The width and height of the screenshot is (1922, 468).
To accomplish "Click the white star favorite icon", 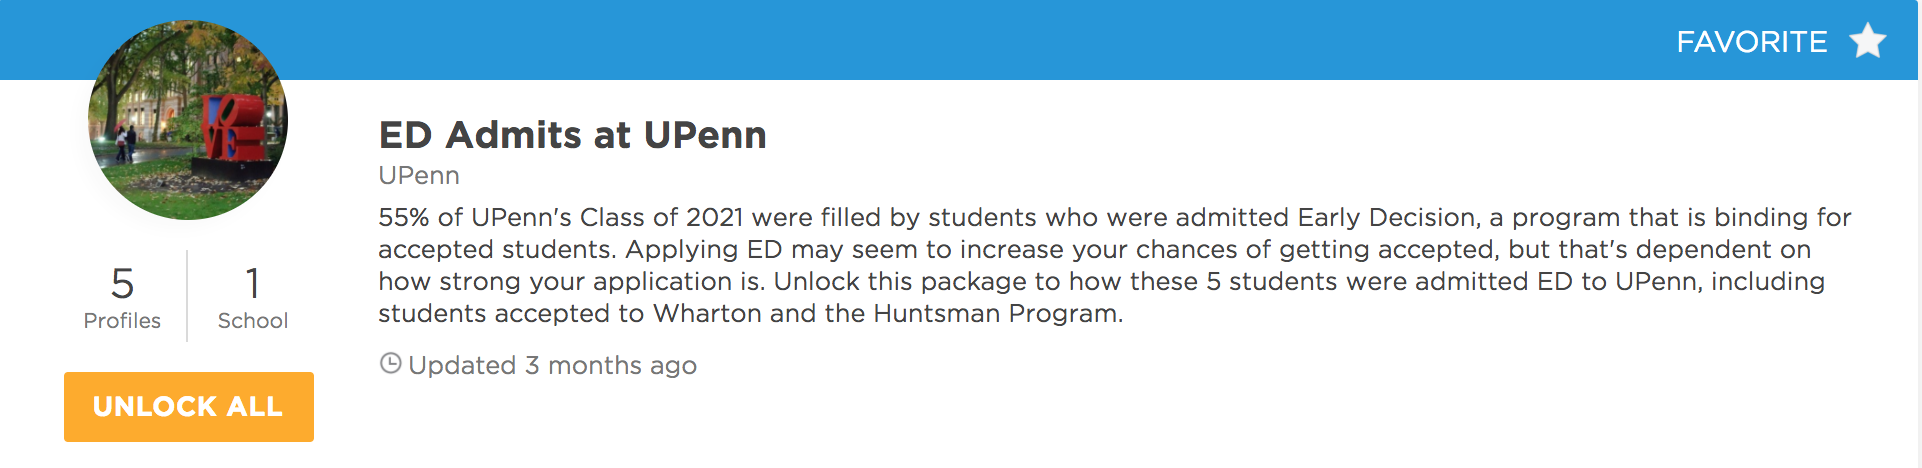I will click(1867, 41).
